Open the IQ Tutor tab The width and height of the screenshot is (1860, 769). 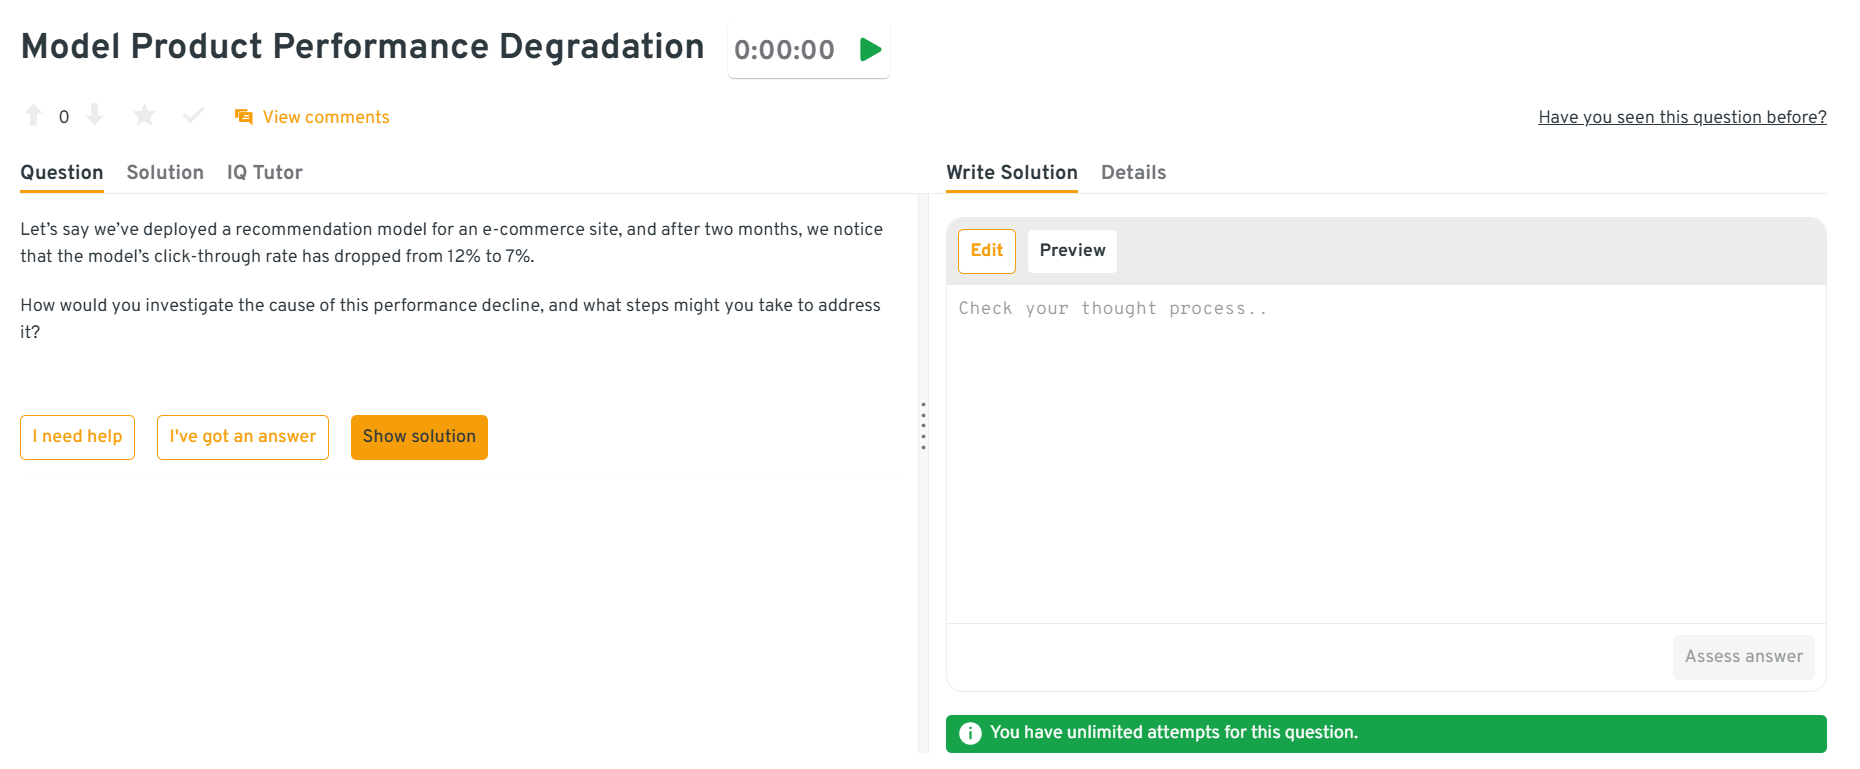(x=264, y=172)
